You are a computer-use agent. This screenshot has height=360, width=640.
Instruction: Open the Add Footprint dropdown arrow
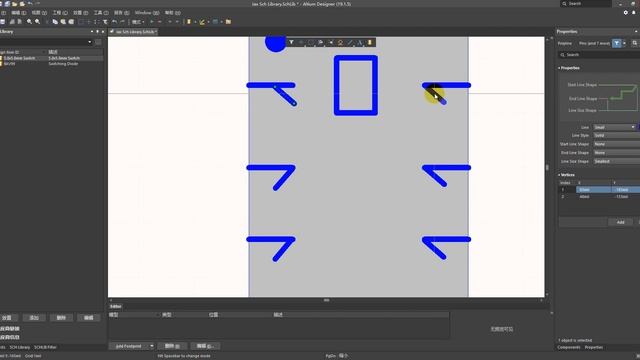151,346
